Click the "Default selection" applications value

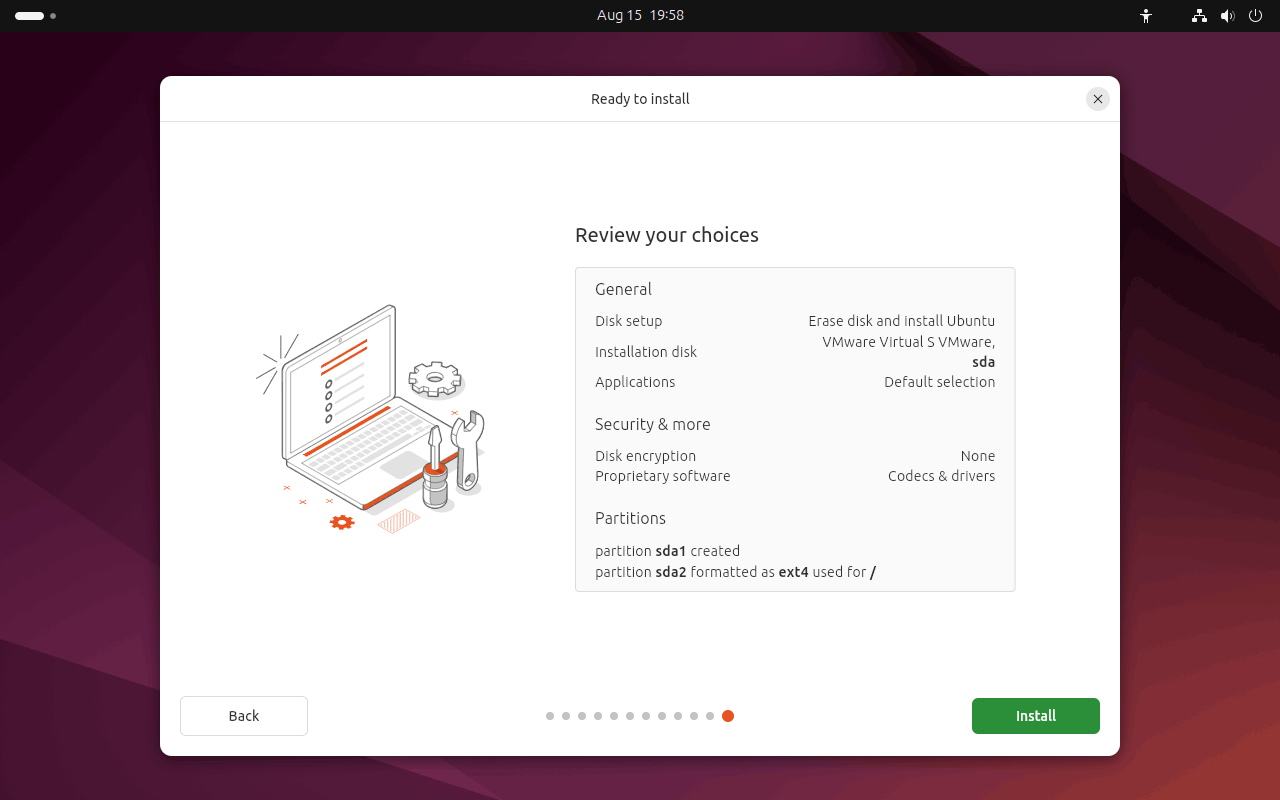tap(939, 382)
